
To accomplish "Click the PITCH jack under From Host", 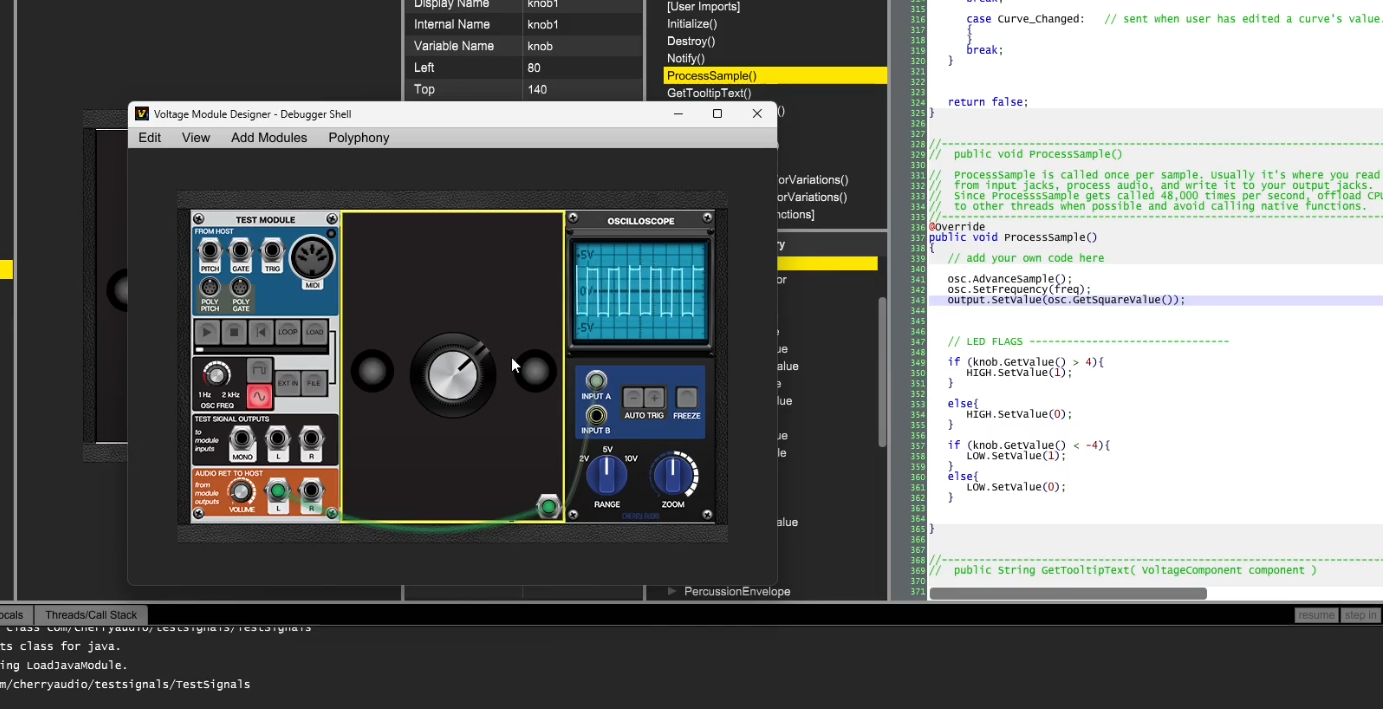I will [210, 251].
